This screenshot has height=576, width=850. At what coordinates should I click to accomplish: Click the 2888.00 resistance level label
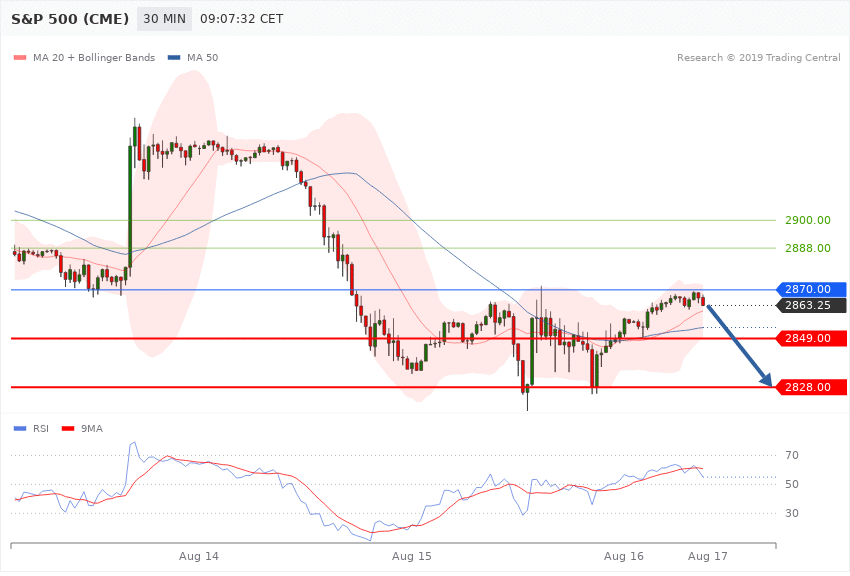(x=808, y=248)
